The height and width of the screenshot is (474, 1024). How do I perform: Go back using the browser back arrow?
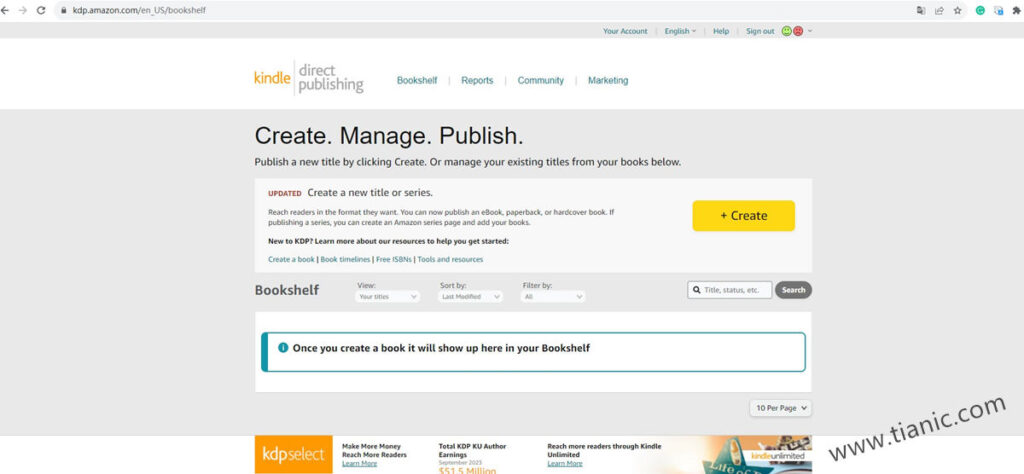point(5,10)
